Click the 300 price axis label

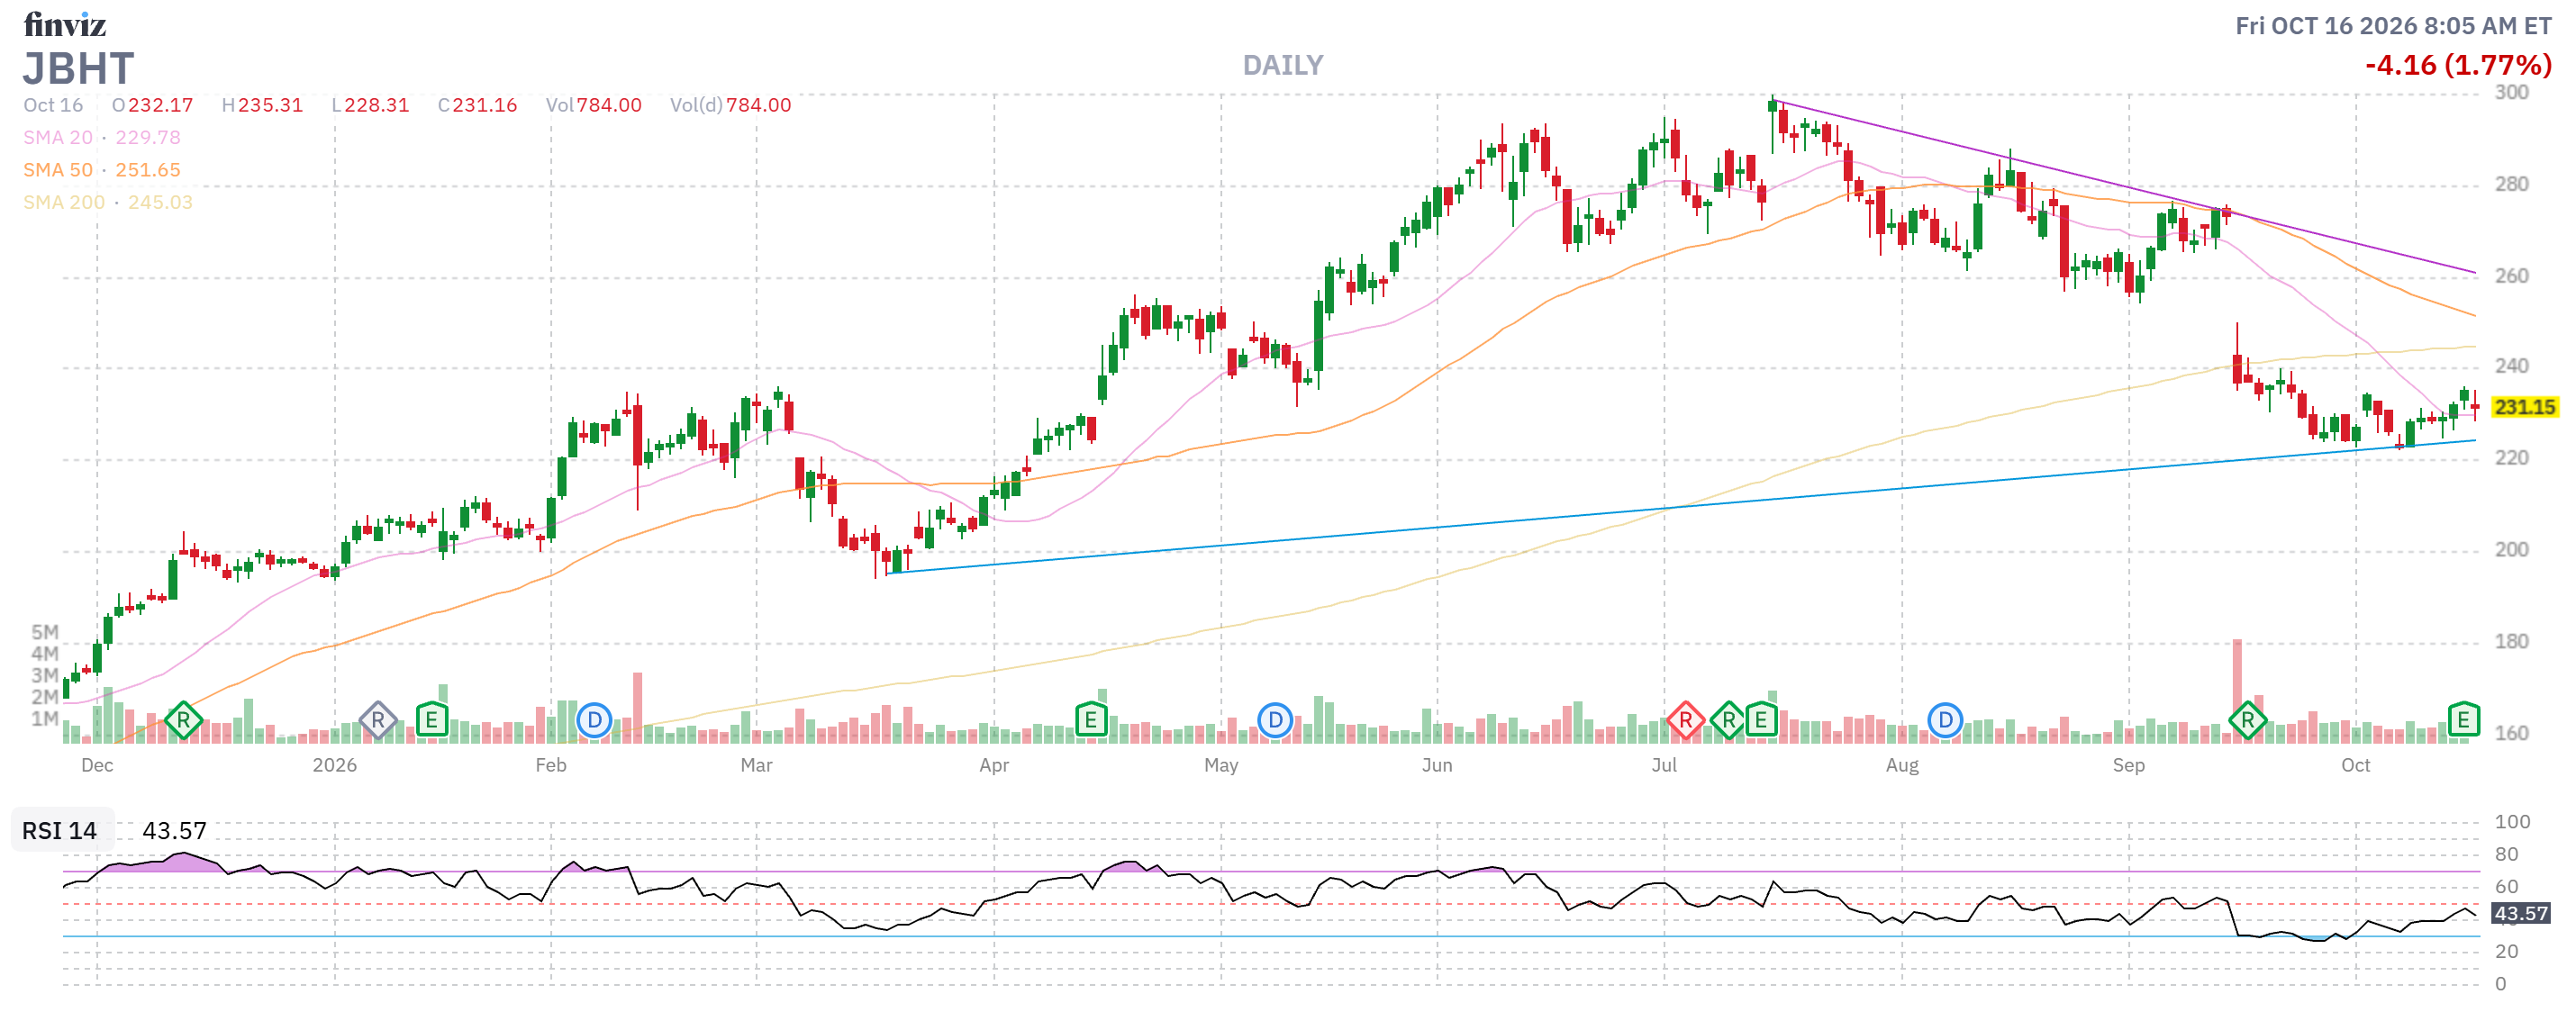click(2511, 92)
